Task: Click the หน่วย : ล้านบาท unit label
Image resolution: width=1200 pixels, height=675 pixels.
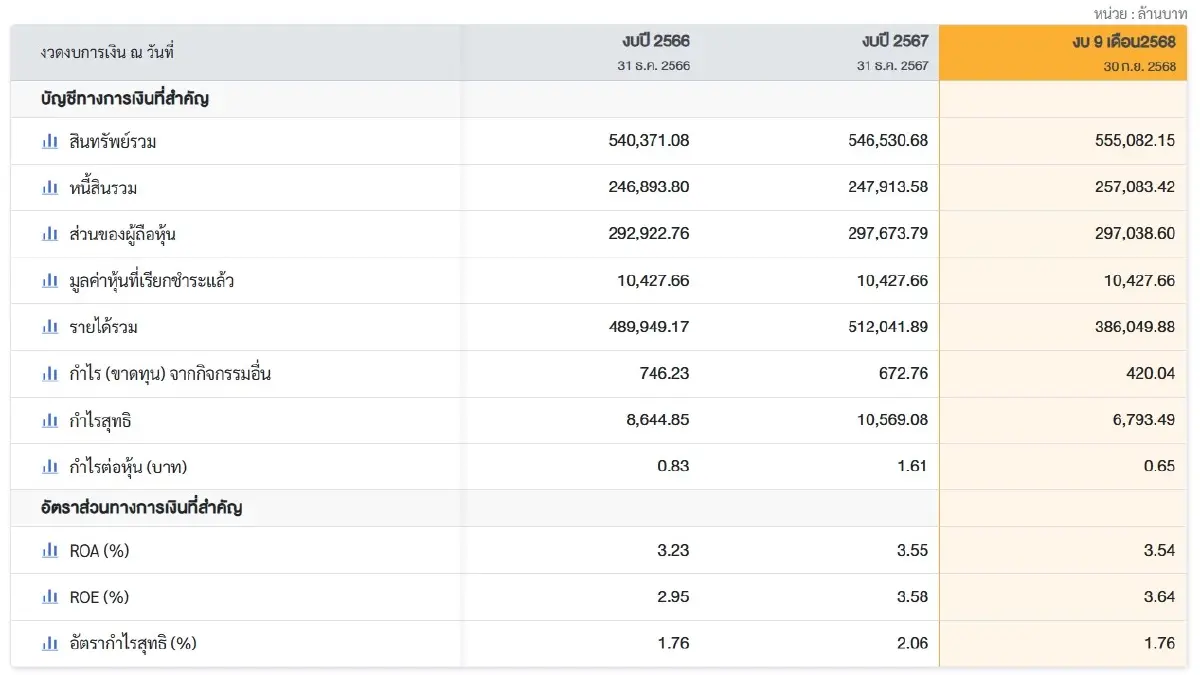Action: click(1140, 13)
